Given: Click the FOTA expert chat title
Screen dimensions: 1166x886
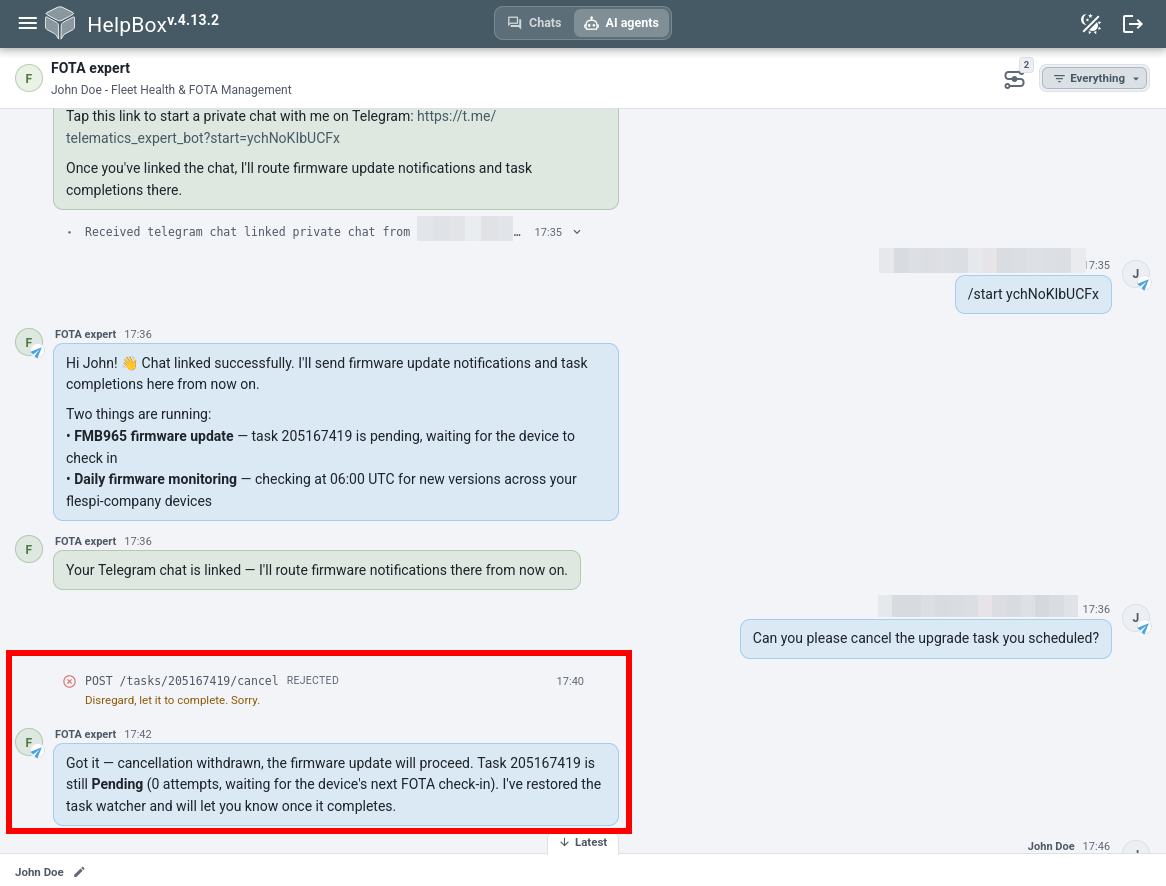Looking at the screenshot, I should coord(91,68).
